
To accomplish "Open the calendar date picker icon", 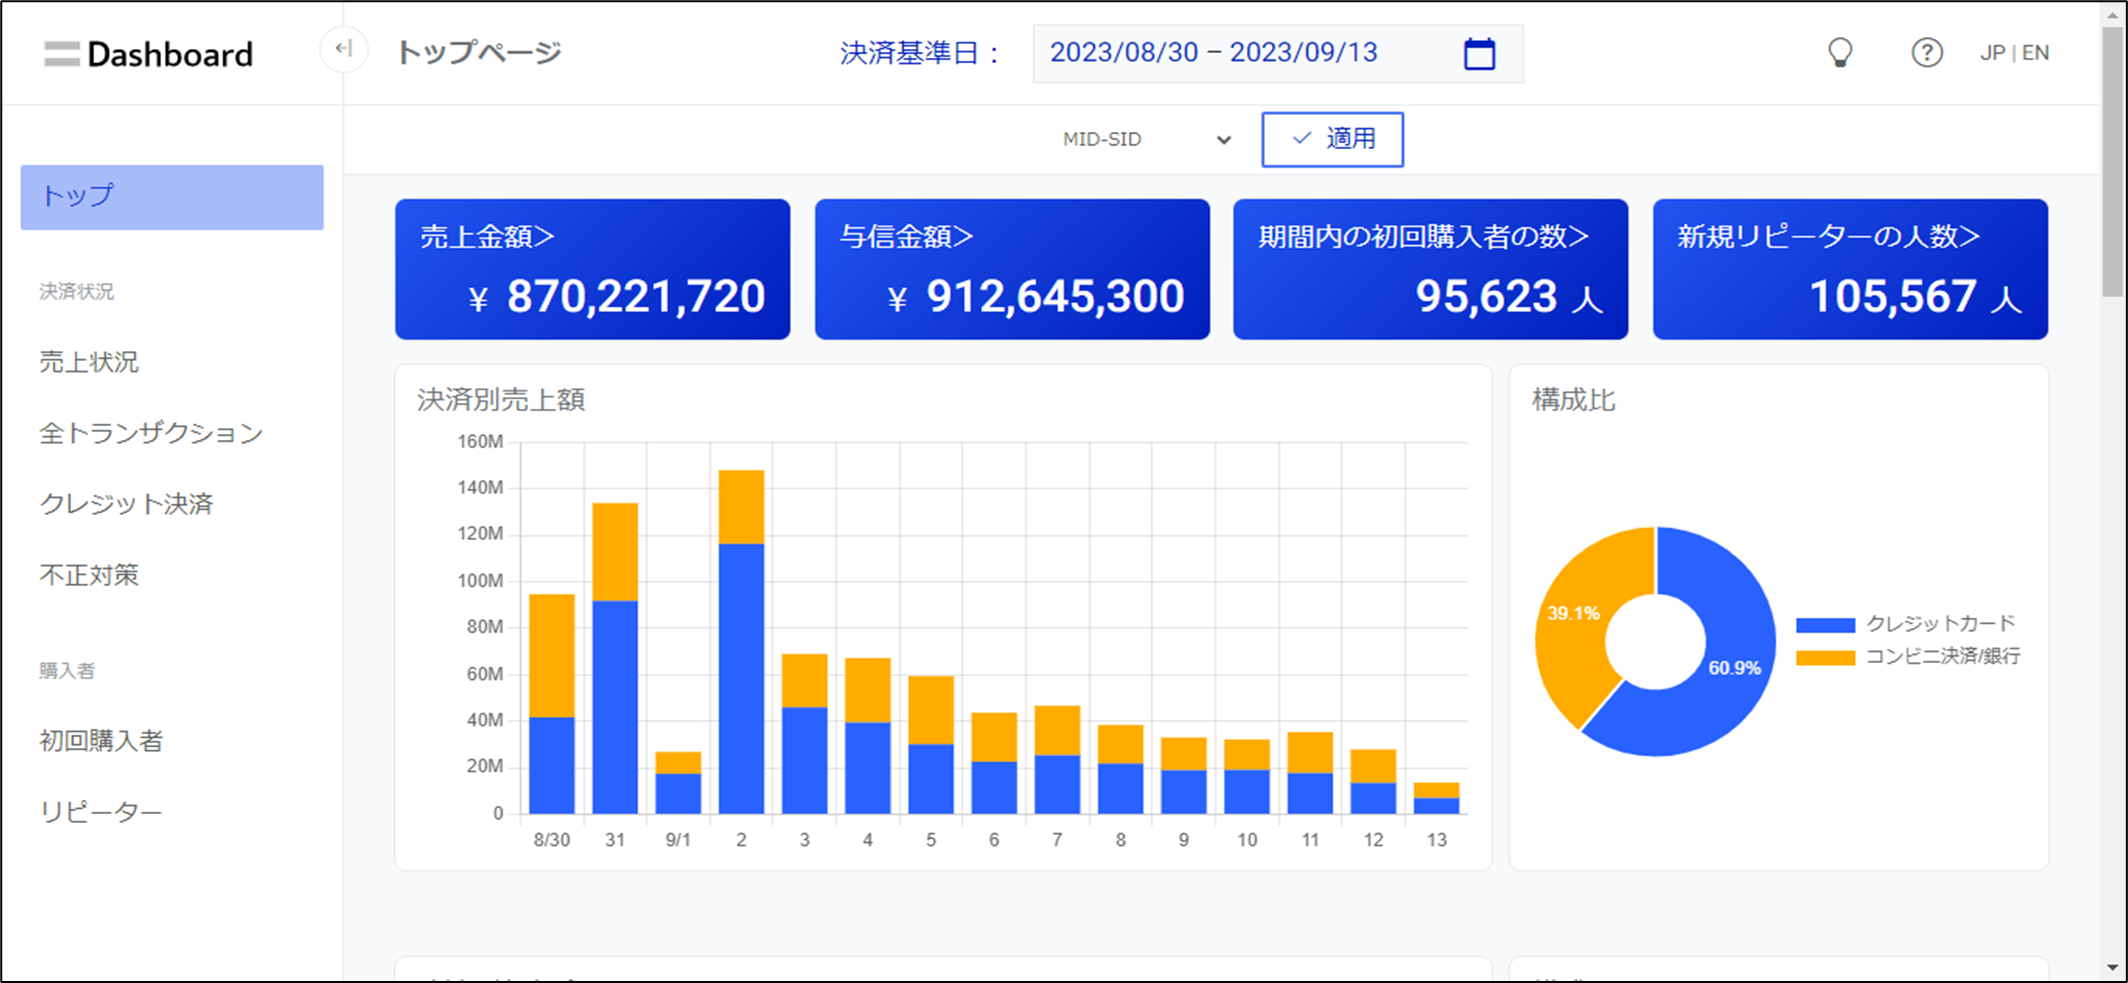I will point(1479,53).
